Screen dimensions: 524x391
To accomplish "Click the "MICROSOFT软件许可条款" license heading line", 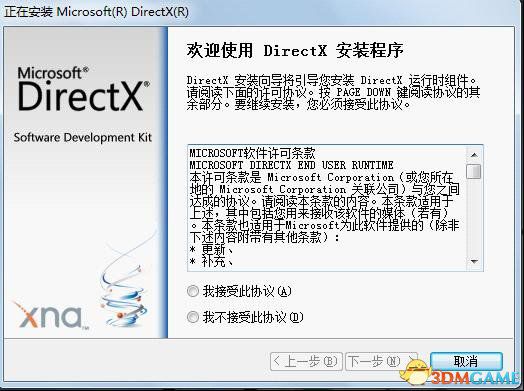I will coord(253,153).
